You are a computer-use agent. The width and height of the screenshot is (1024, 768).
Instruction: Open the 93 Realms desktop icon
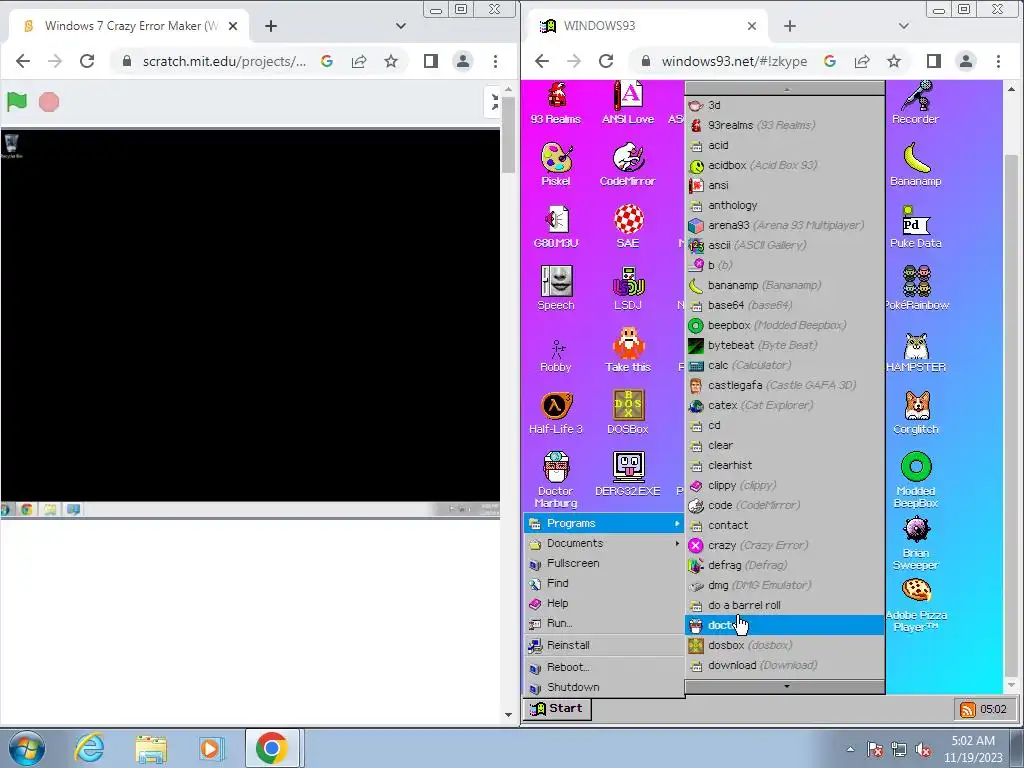point(556,103)
